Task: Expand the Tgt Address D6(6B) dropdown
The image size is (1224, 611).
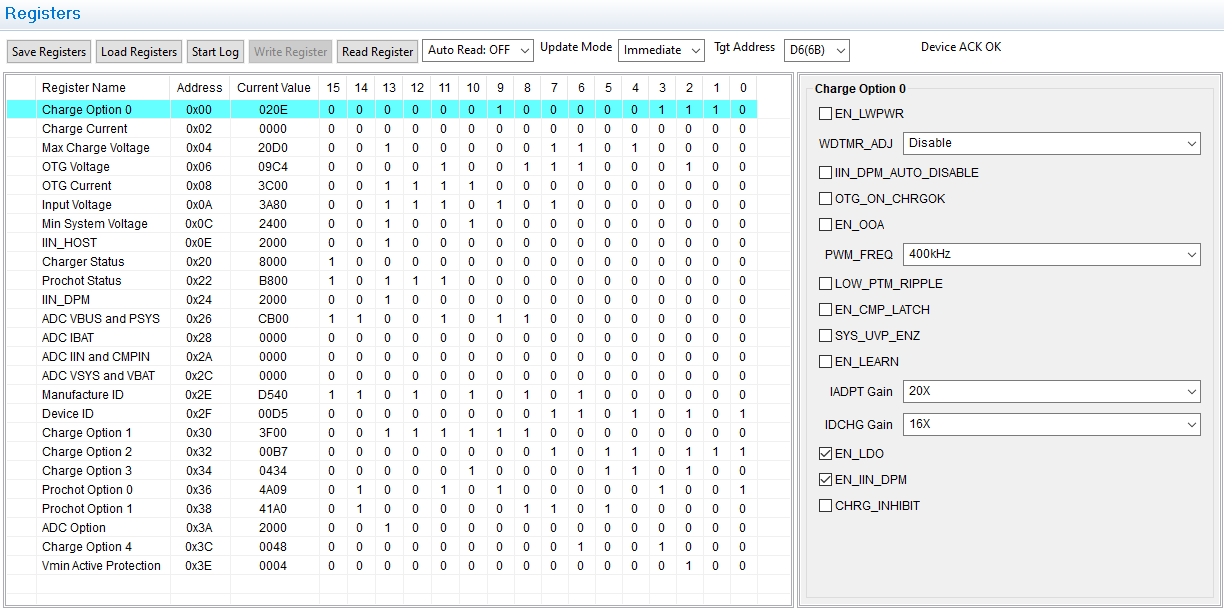Action: pos(816,50)
